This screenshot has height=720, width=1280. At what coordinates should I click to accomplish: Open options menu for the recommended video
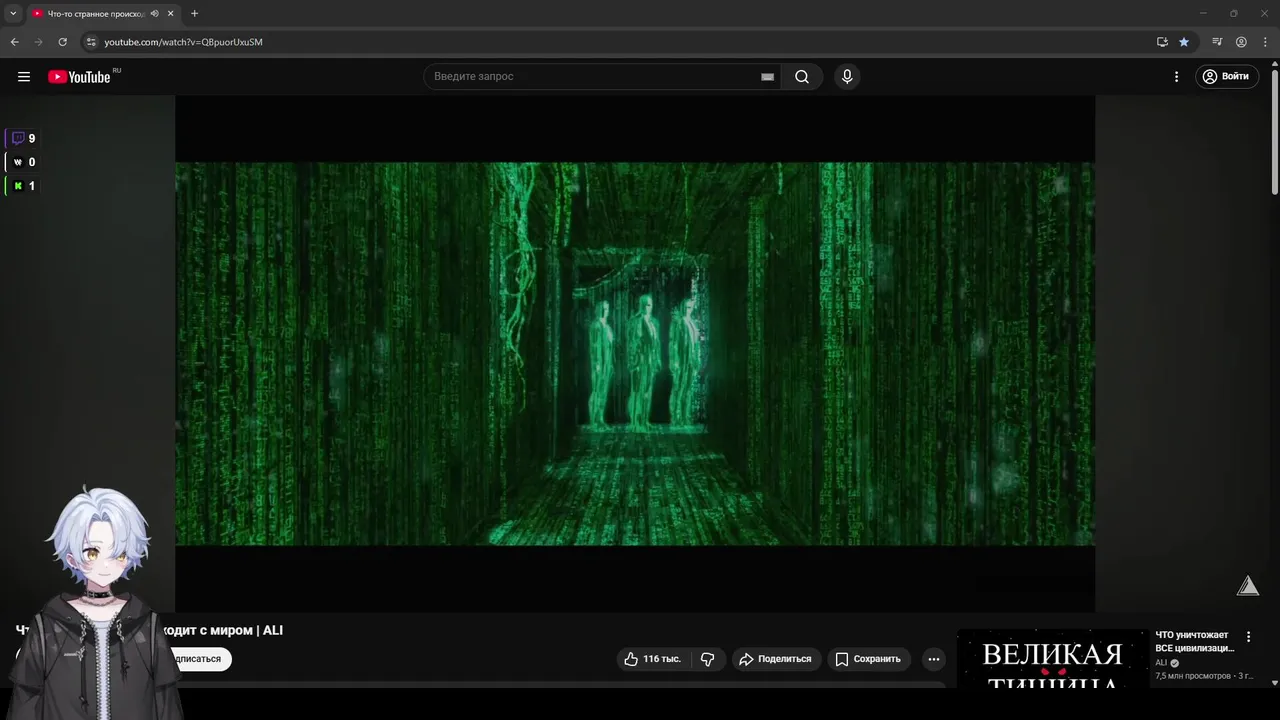click(1248, 637)
